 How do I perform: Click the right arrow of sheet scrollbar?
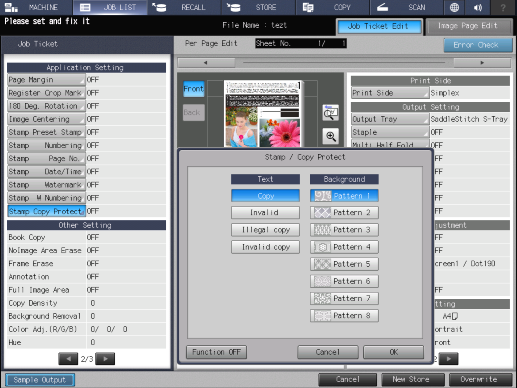pyautogui.click(x=482, y=63)
